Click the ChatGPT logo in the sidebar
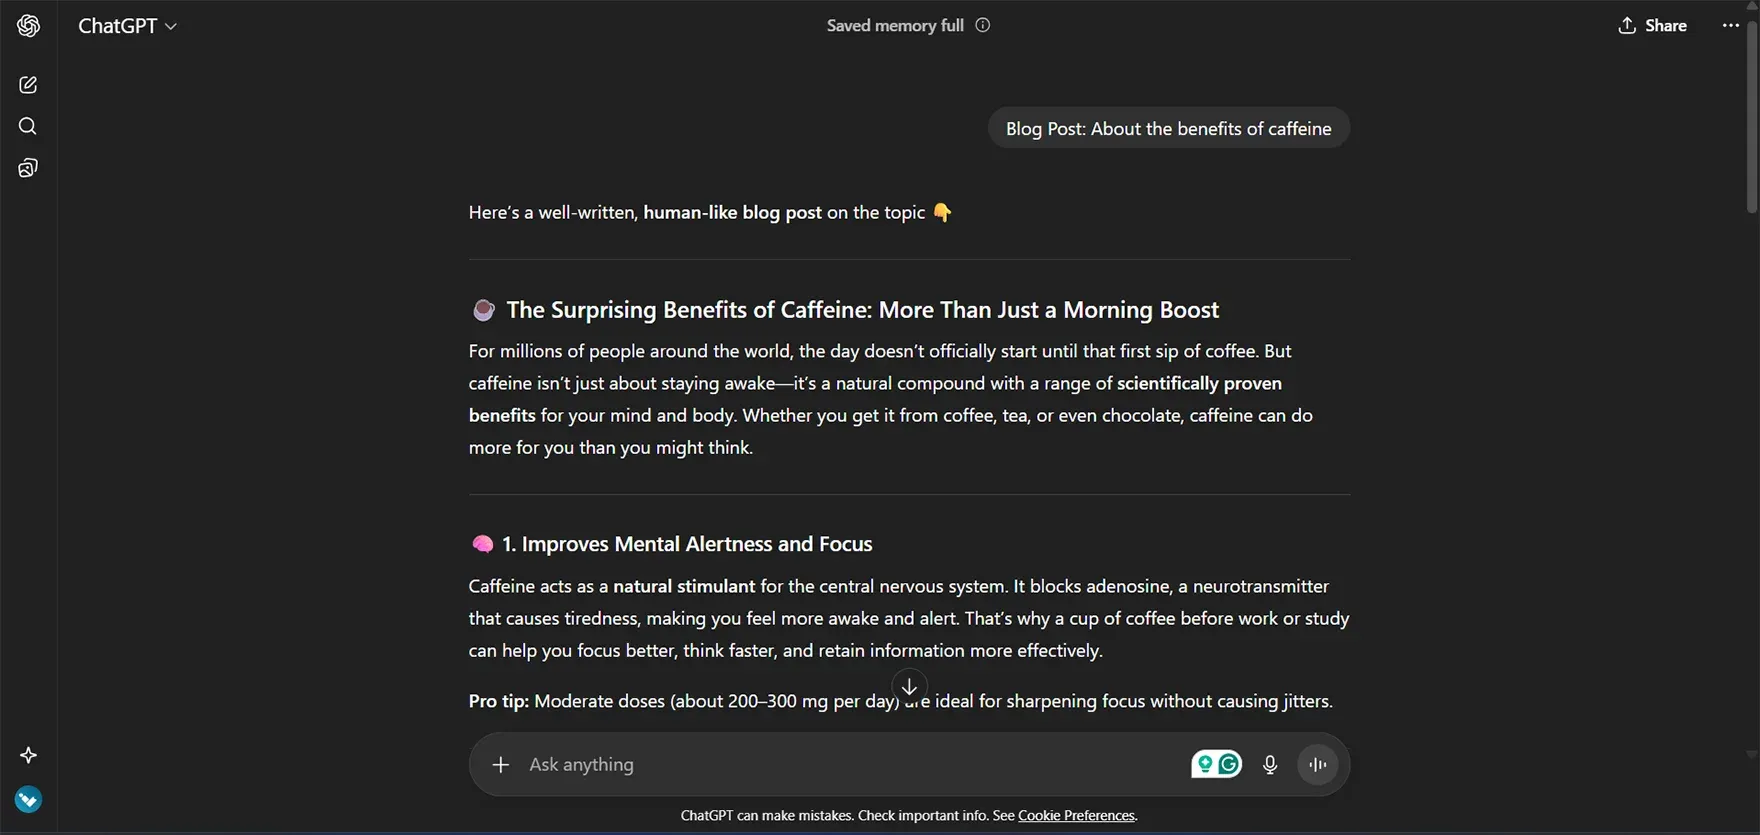 click(28, 26)
